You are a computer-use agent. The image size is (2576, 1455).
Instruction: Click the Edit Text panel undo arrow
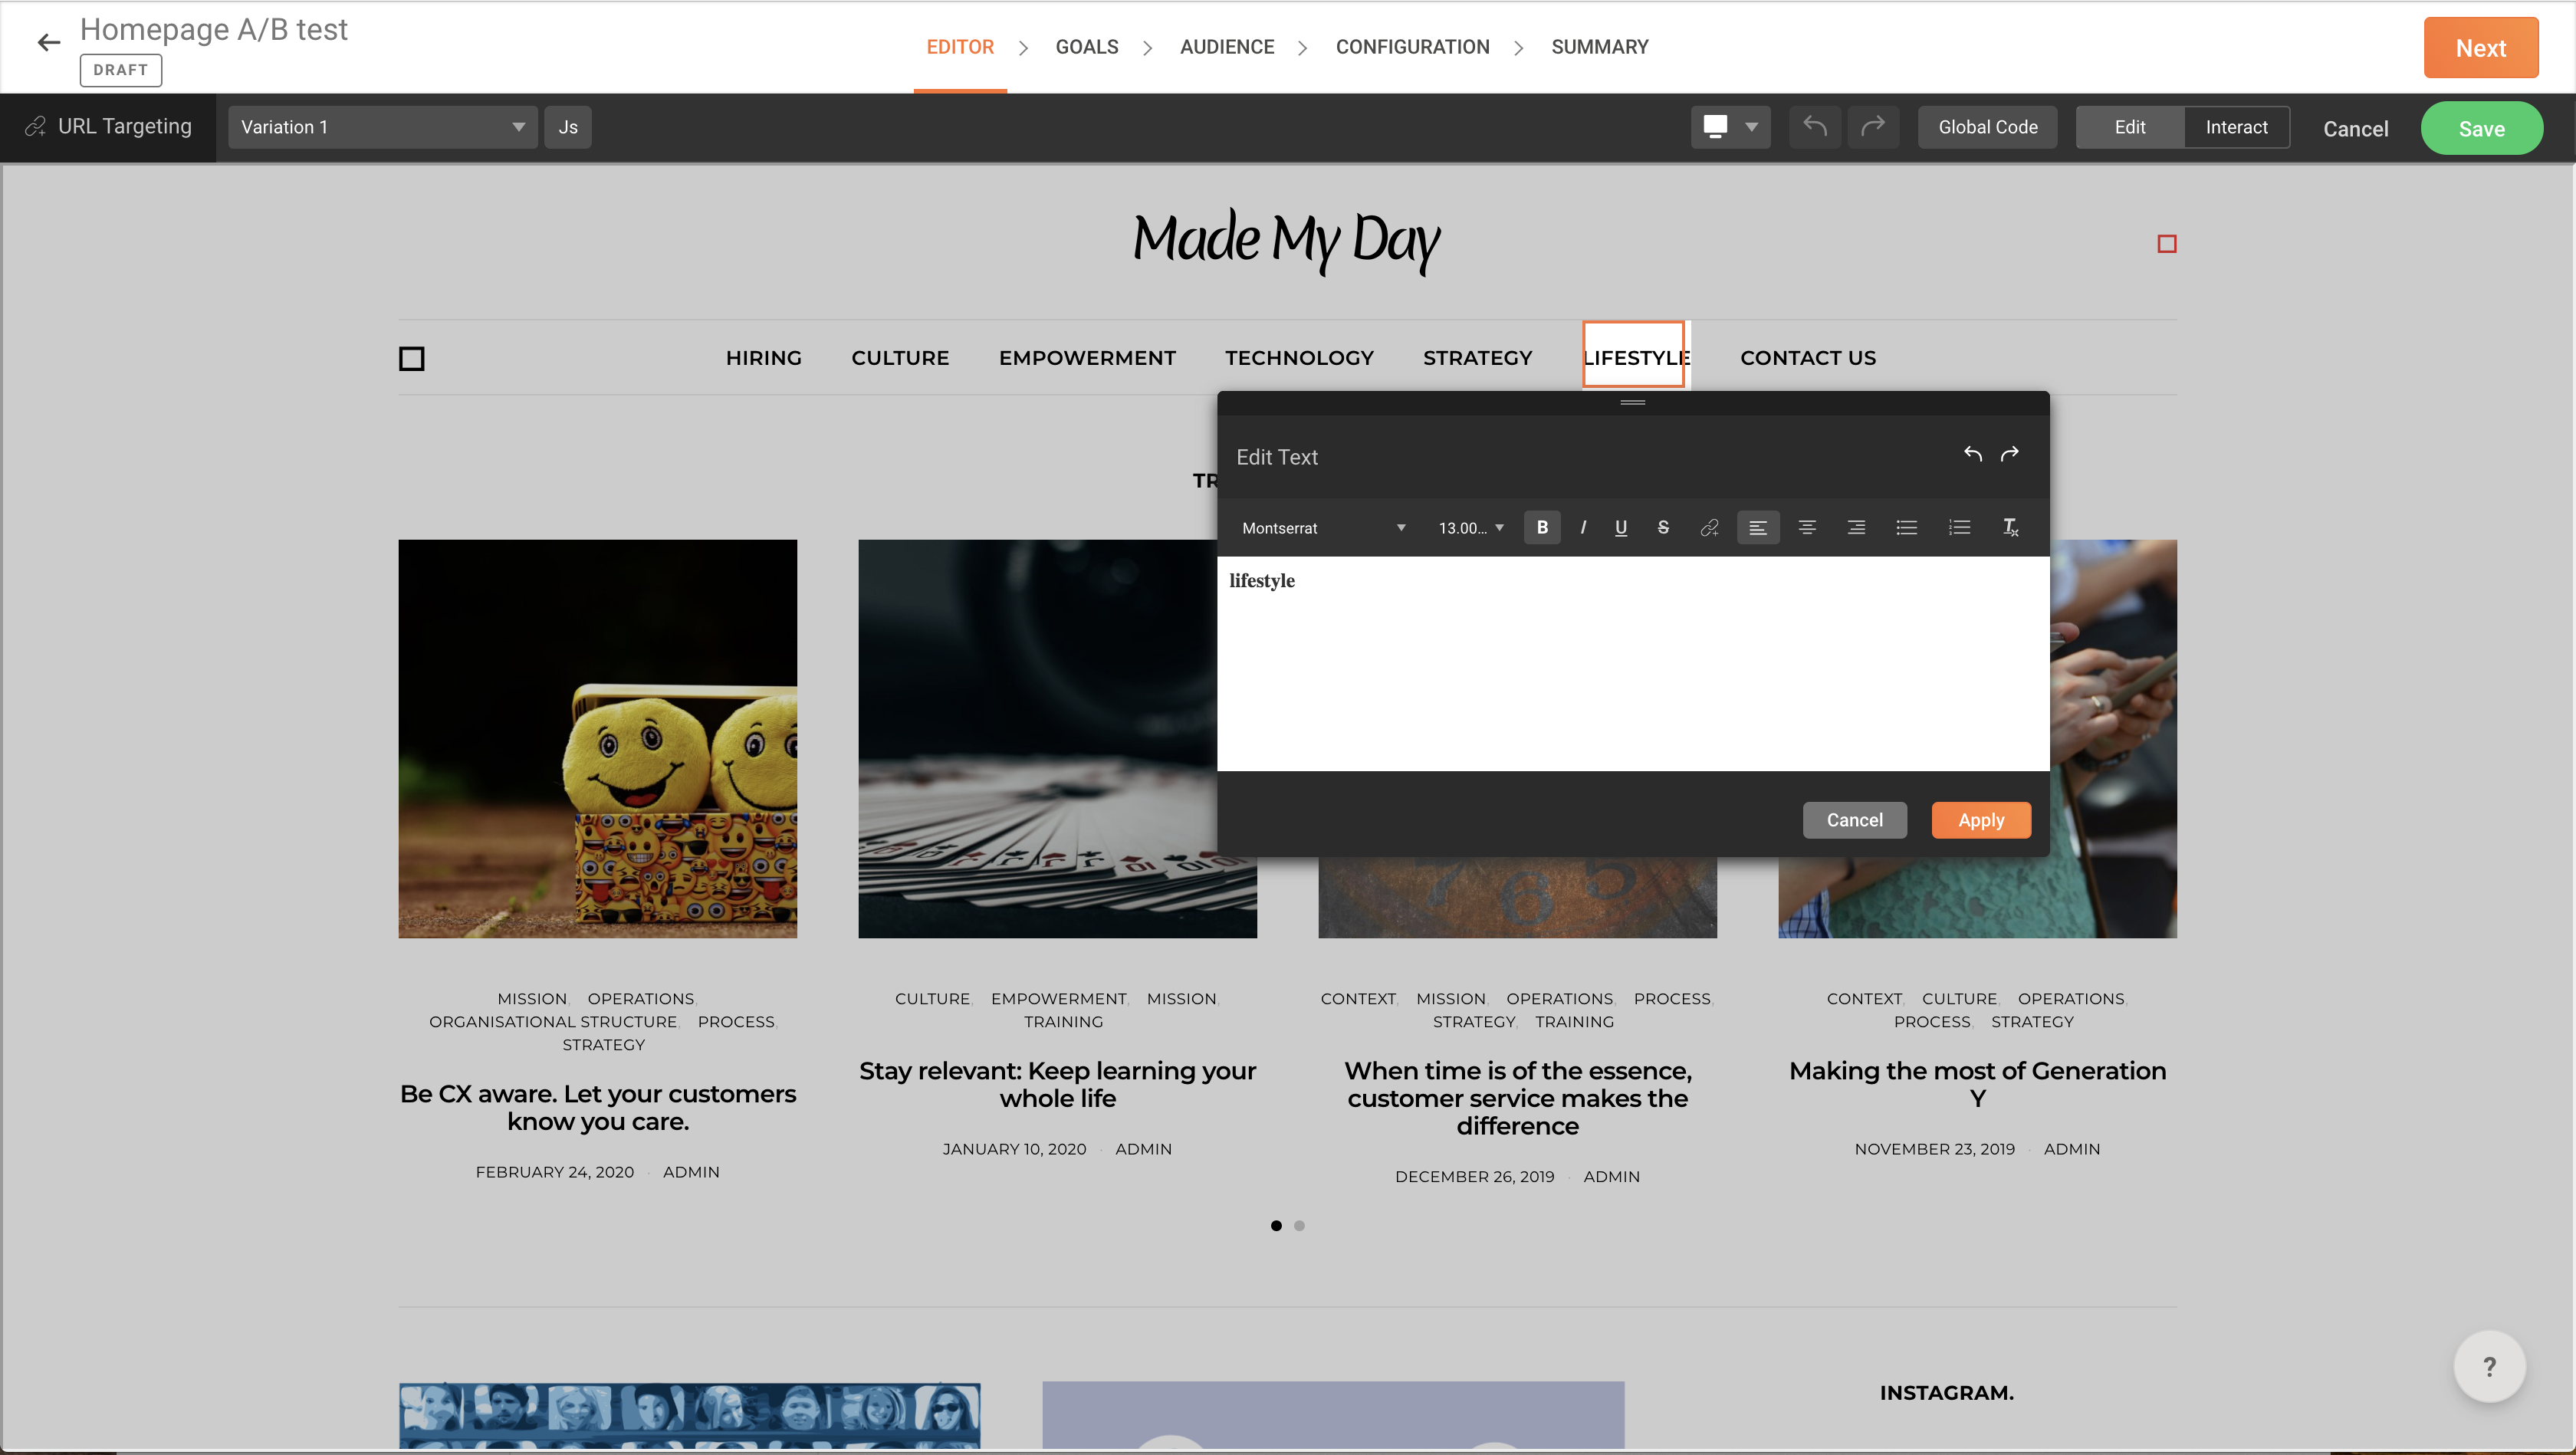click(1972, 455)
